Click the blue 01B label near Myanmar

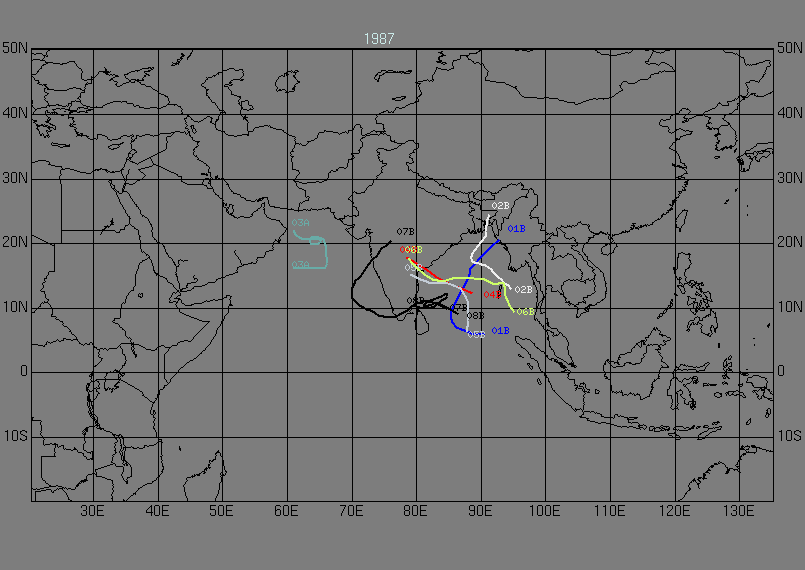516,229
